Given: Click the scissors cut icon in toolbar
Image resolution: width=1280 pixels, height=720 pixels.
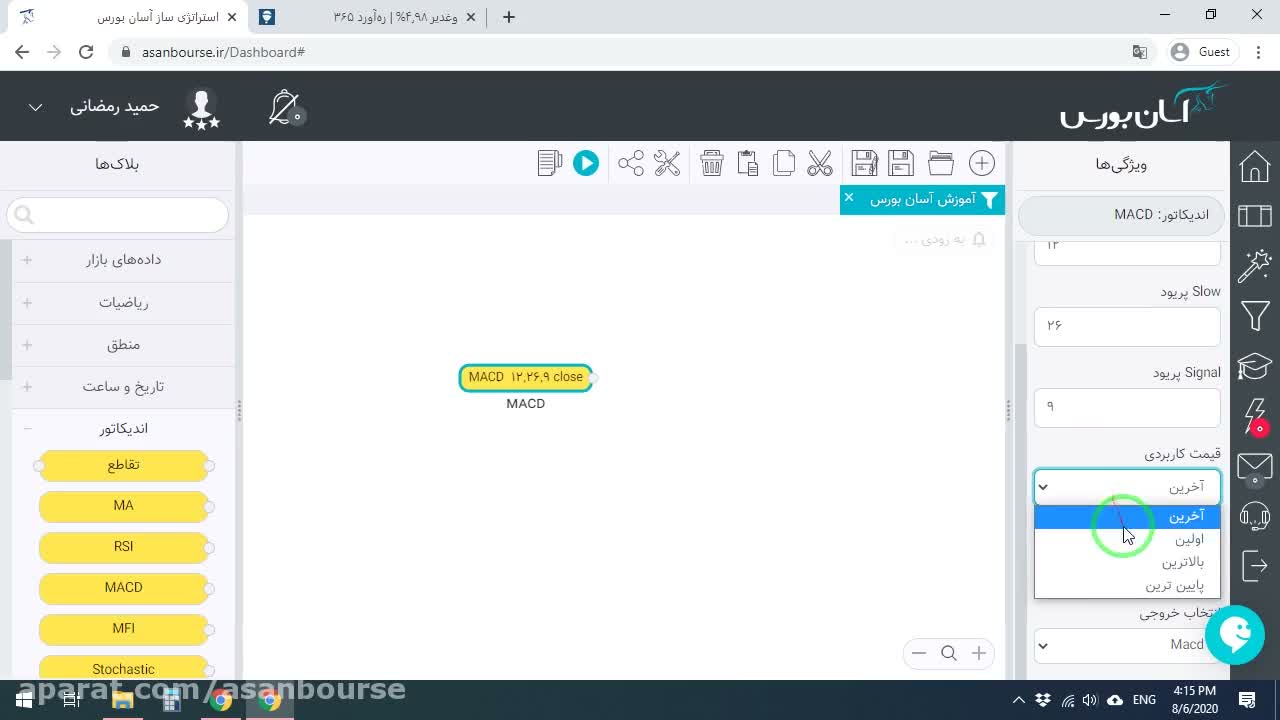Looking at the screenshot, I should pyautogui.click(x=820, y=163).
